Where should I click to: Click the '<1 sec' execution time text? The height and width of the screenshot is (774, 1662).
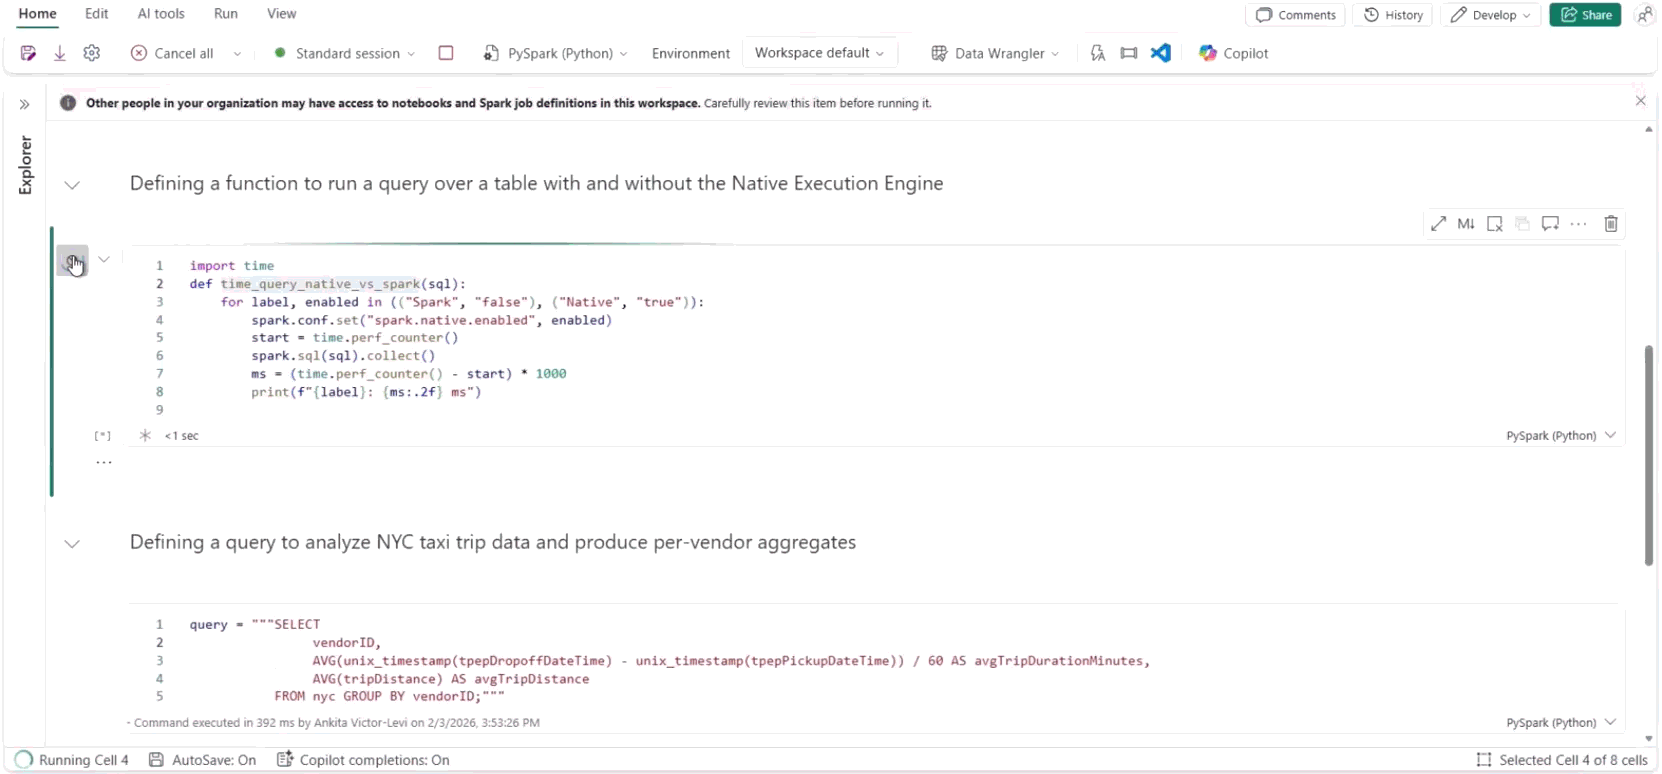(182, 436)
